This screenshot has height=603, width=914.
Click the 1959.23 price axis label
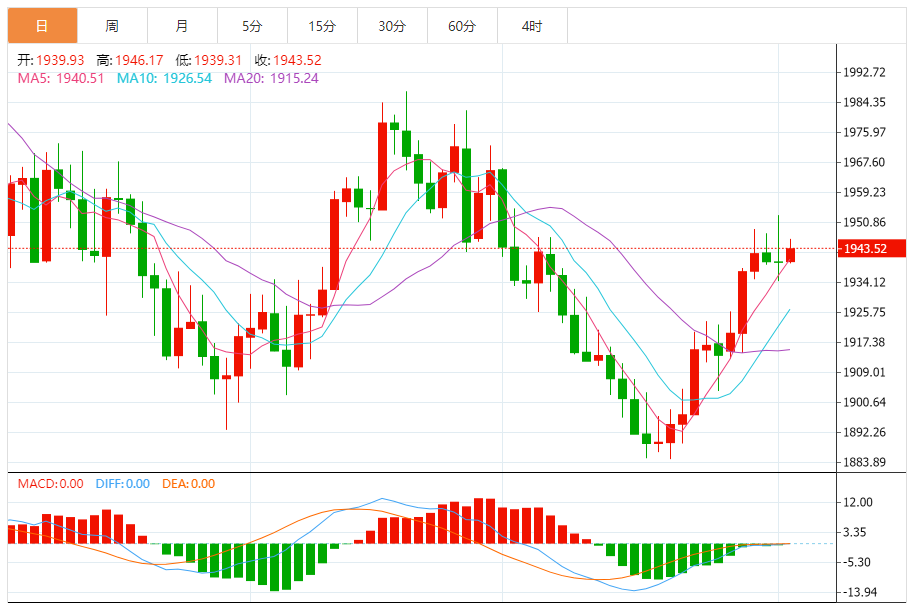coord(864,192)
